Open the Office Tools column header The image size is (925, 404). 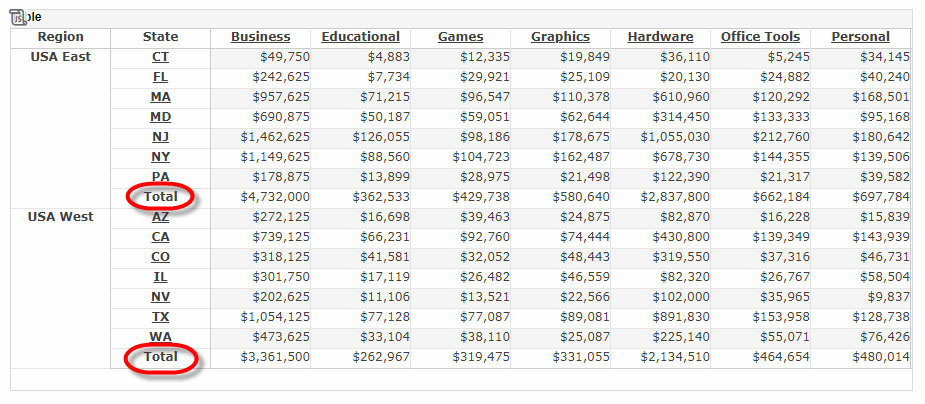click(x=760, y=37)
